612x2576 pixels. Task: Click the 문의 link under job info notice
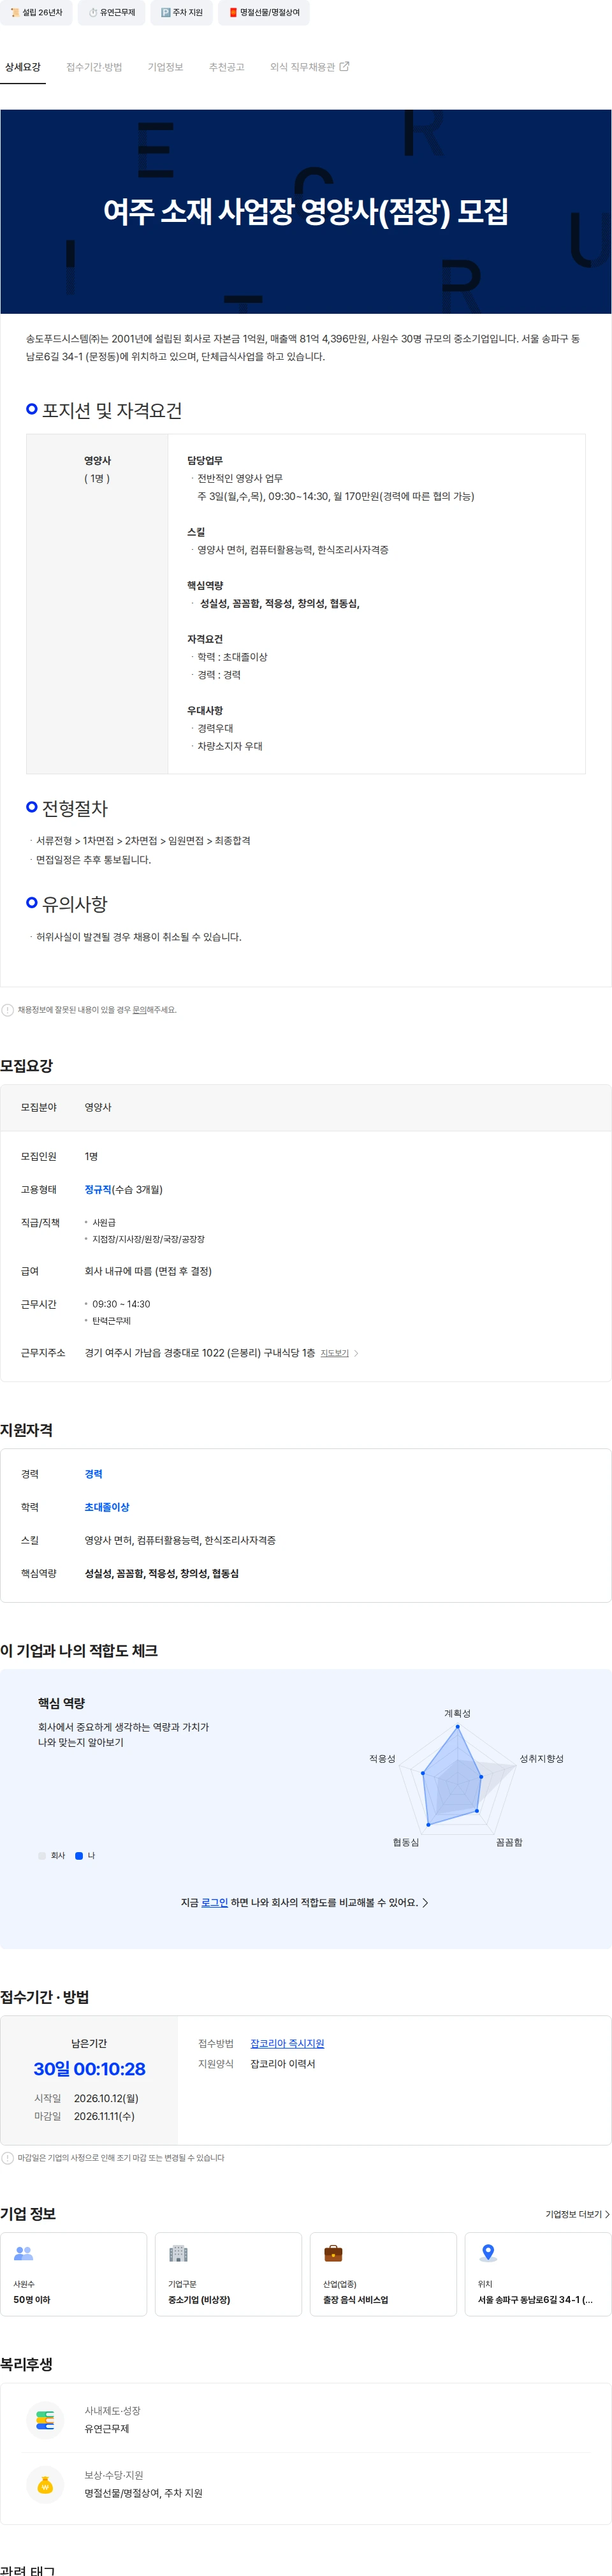click(x=139, y=1009)
